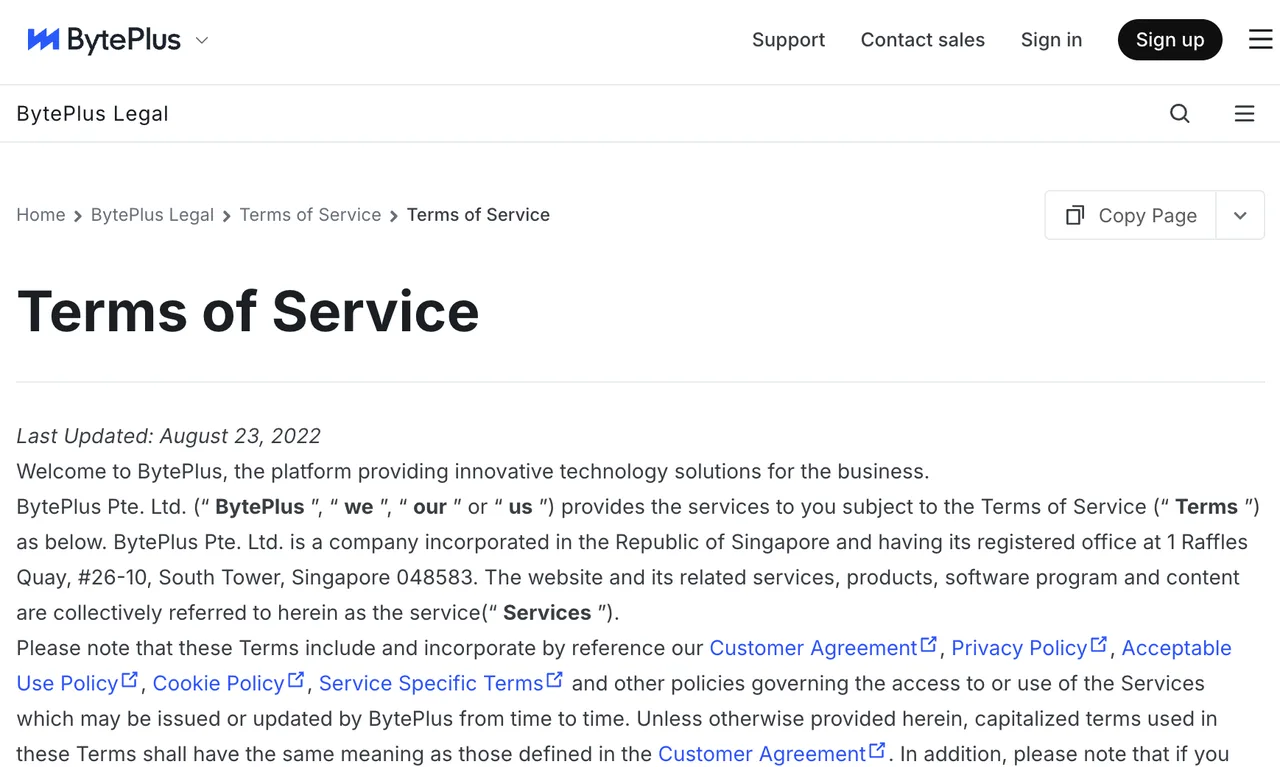1280x767 pixels.
Task: Click the black Sign up button
Action: pos(1170,40)
